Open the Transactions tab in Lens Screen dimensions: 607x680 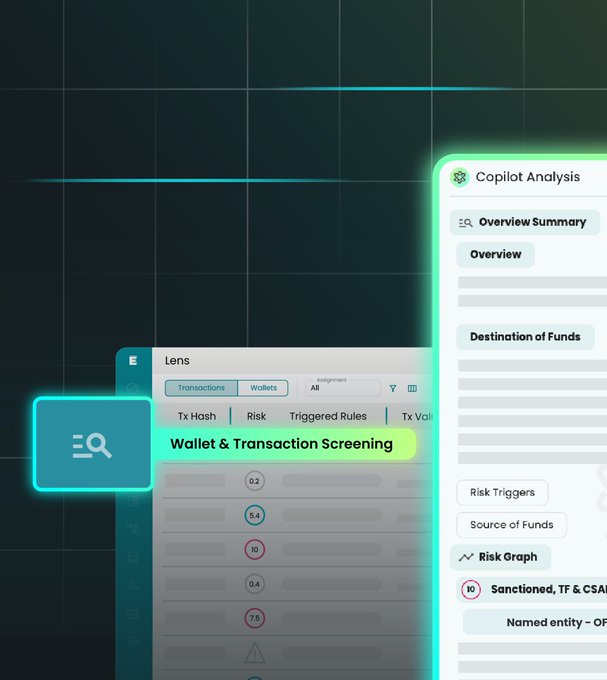pos(201,388)
